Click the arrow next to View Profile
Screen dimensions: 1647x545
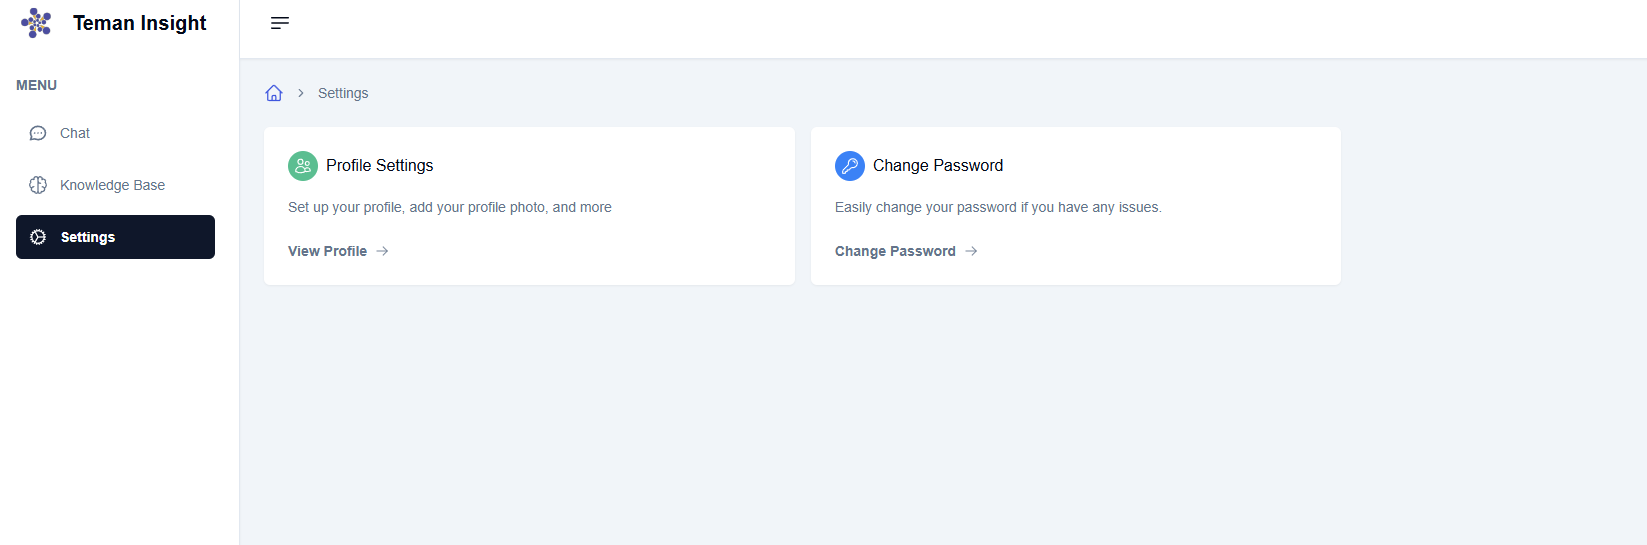(382, 251)
